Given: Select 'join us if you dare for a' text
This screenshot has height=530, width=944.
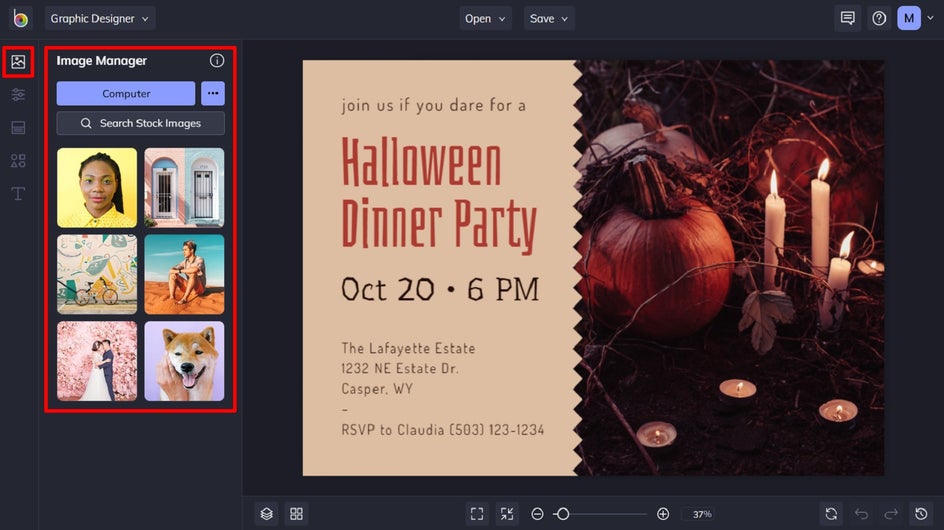Looking at the screenshot, I should point(433,105).
